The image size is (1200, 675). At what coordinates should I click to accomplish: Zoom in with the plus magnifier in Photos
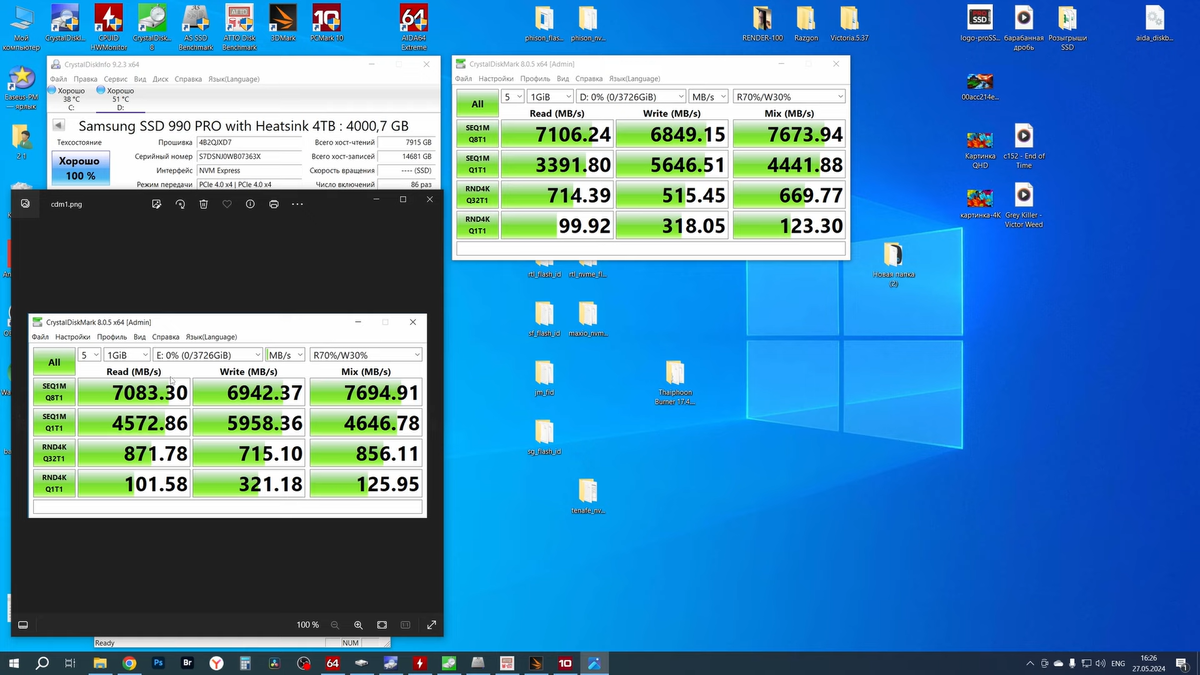[358, 625]
